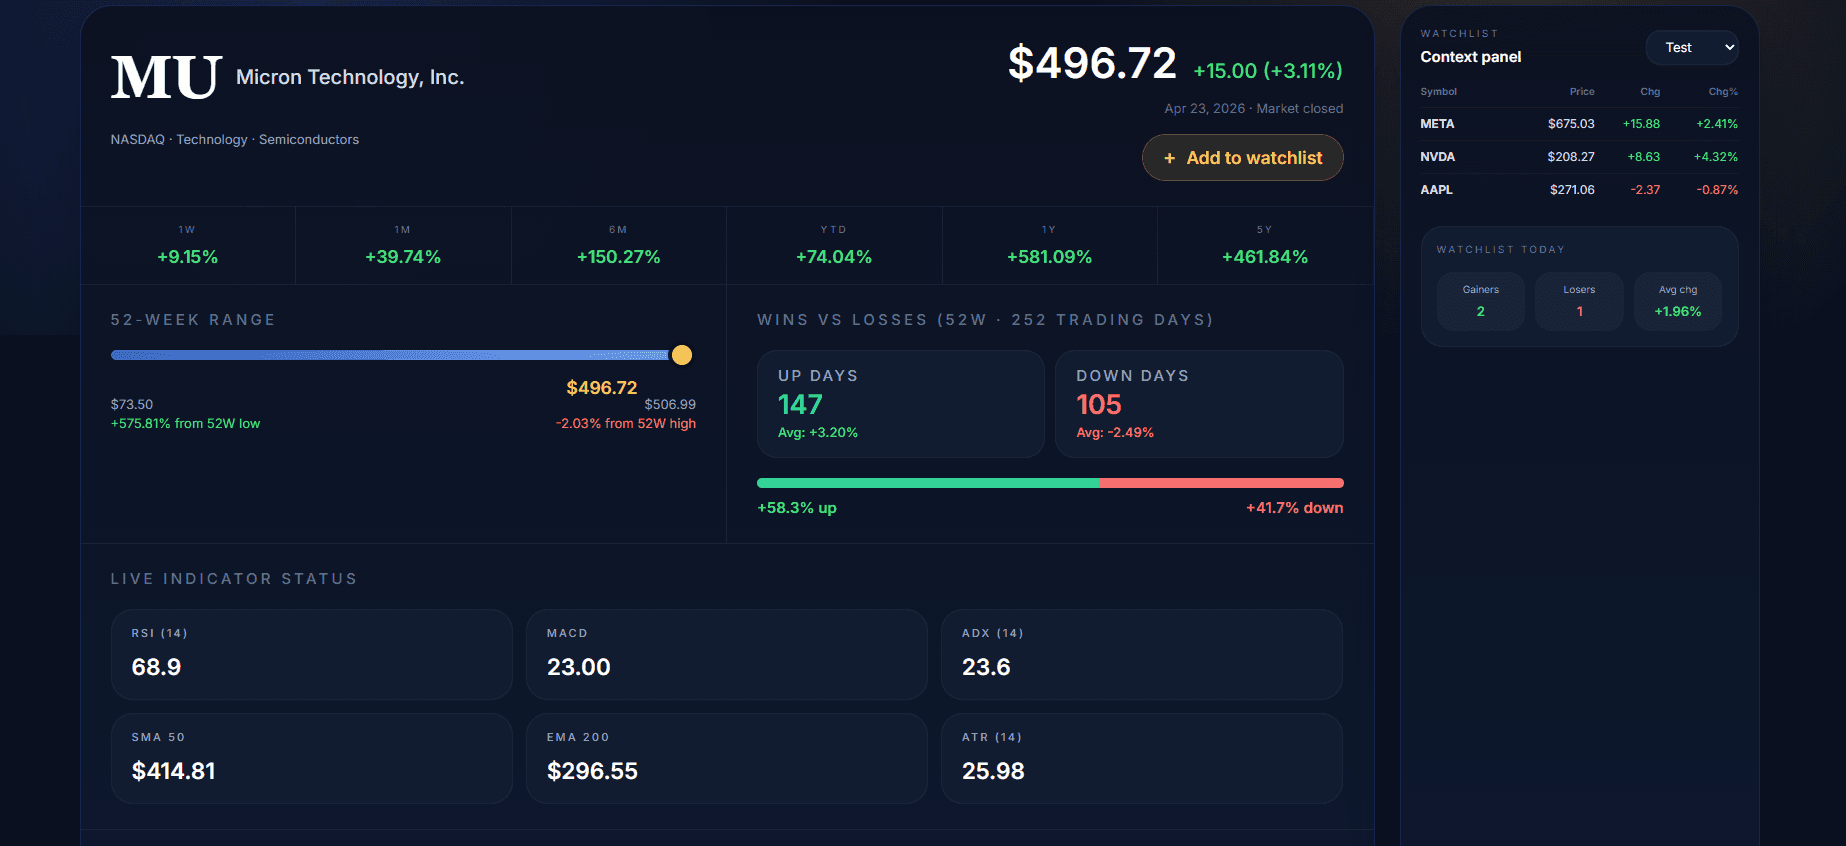Open the SMA 50 indicator card
The width and height of the screenshot is (1846, 846).
[311, 758]
